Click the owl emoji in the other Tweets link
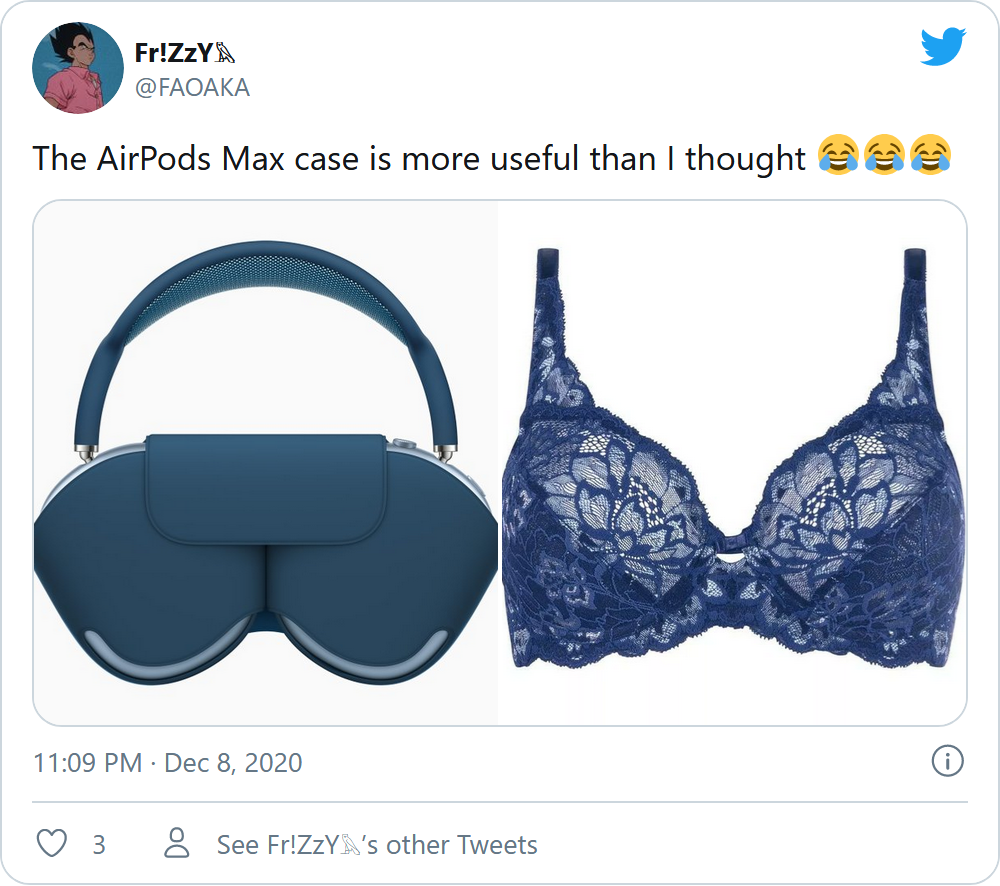 350,845
